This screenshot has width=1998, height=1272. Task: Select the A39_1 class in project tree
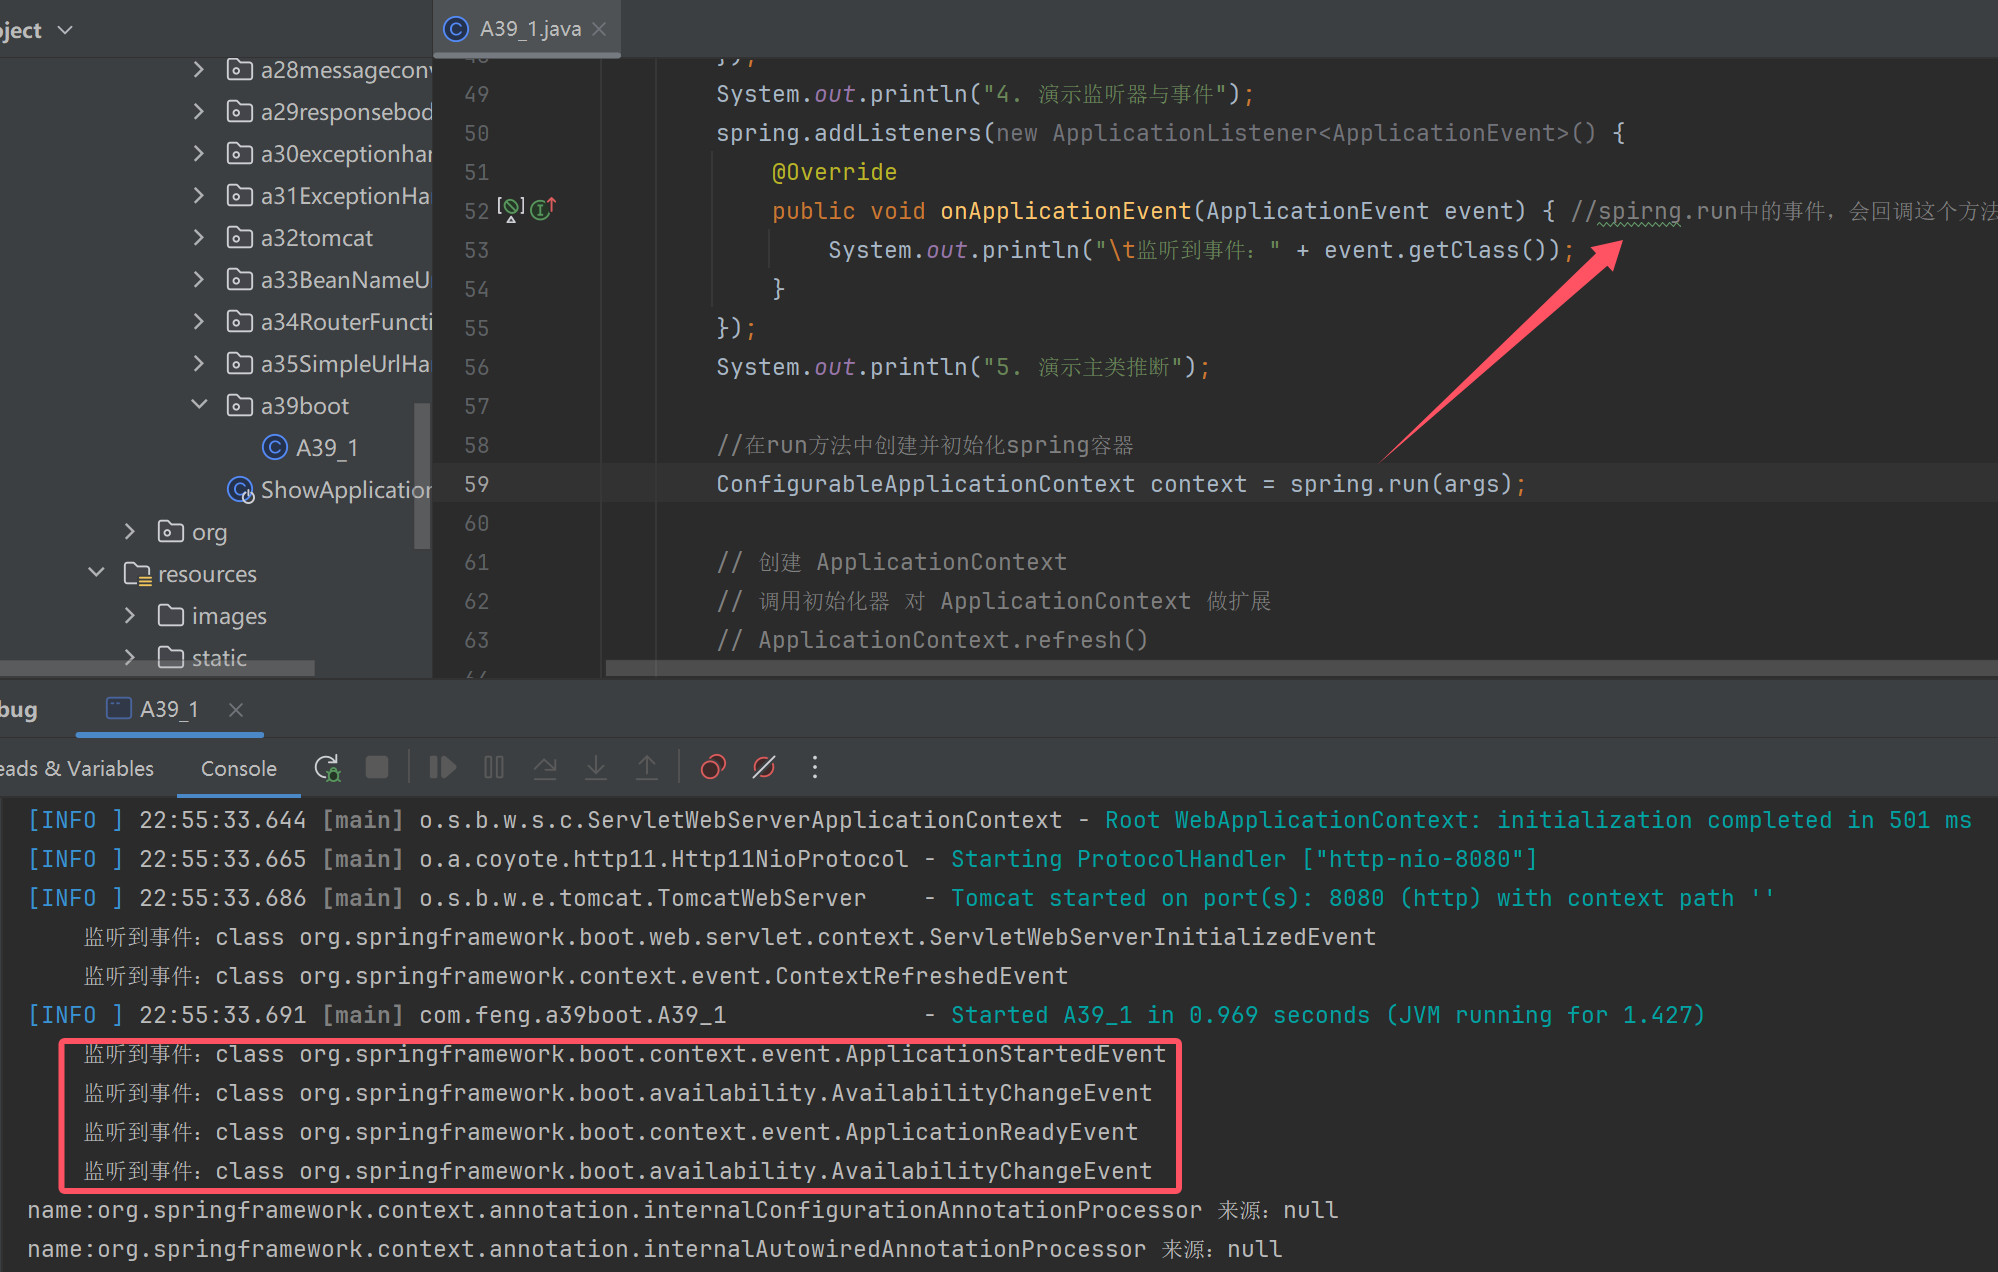click(310, 447)
